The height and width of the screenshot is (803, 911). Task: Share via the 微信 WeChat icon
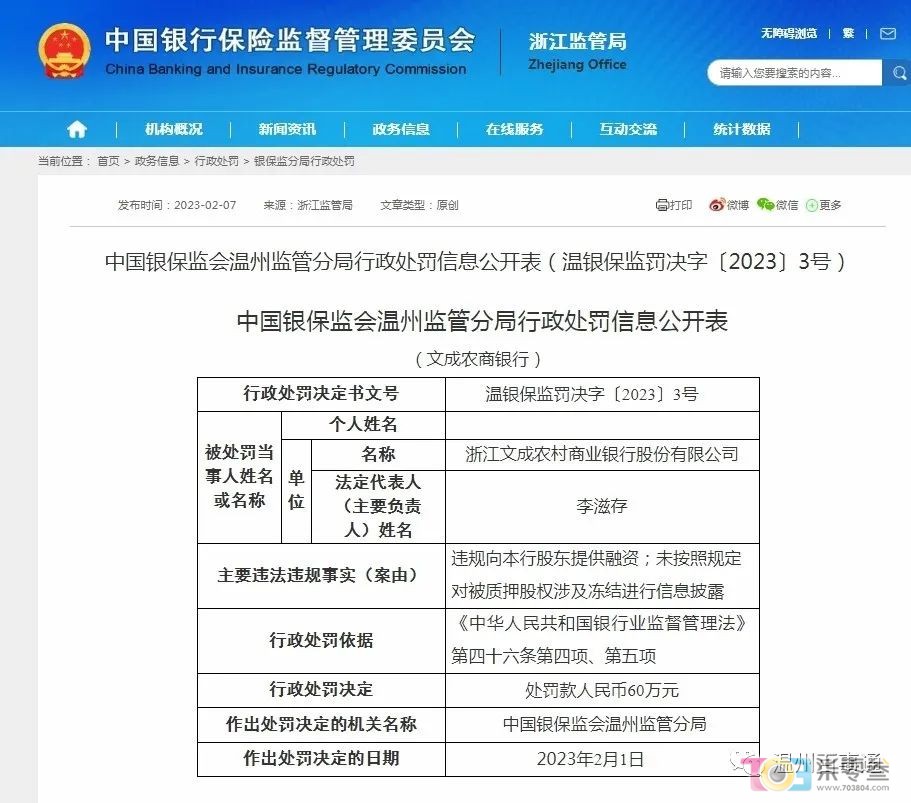(766, 205)
